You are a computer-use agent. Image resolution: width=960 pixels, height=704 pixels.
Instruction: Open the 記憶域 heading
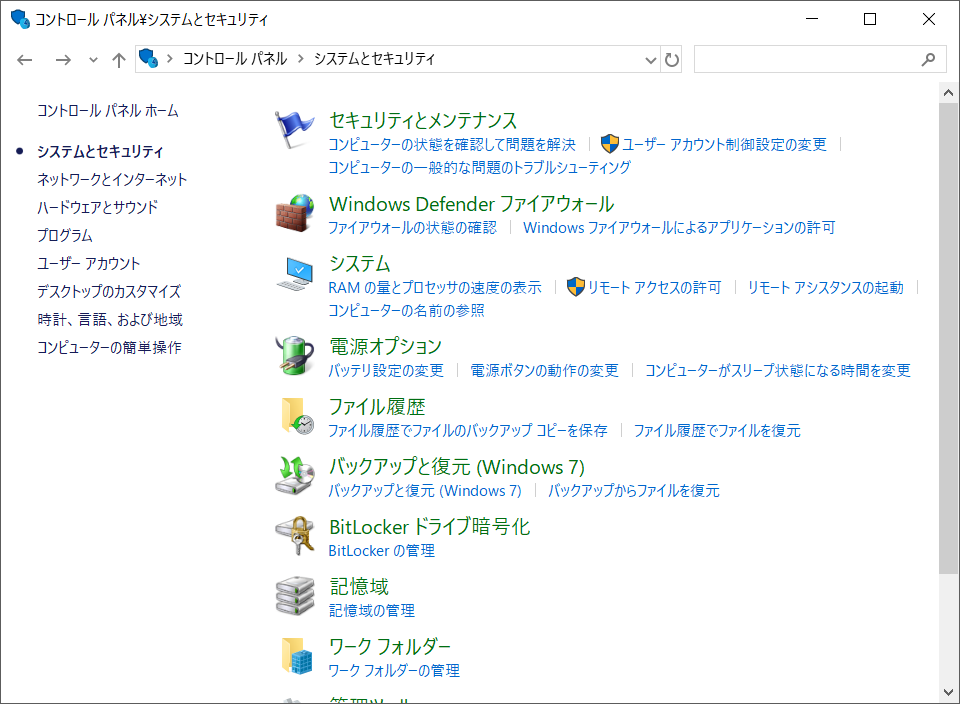click(359, 586)
